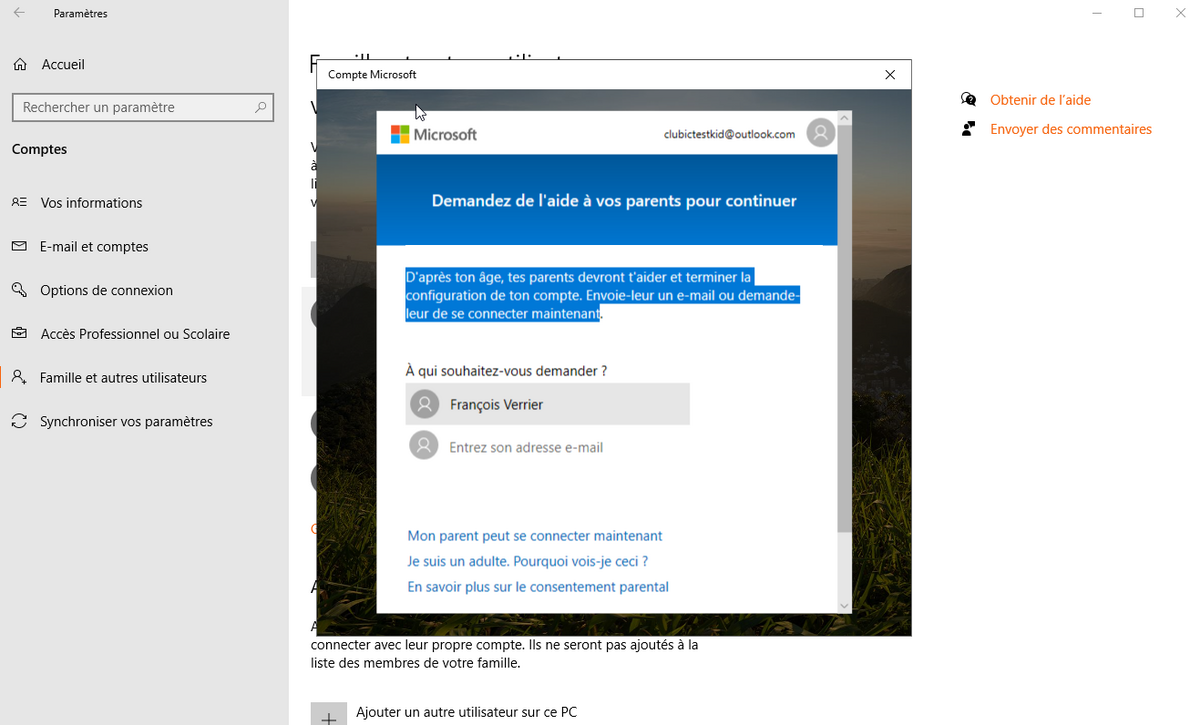The width and height of the screenshot is (1200, 725).
Task: Click À qui souhaitez-vous demander text
Action: click(x=506, y=371)
